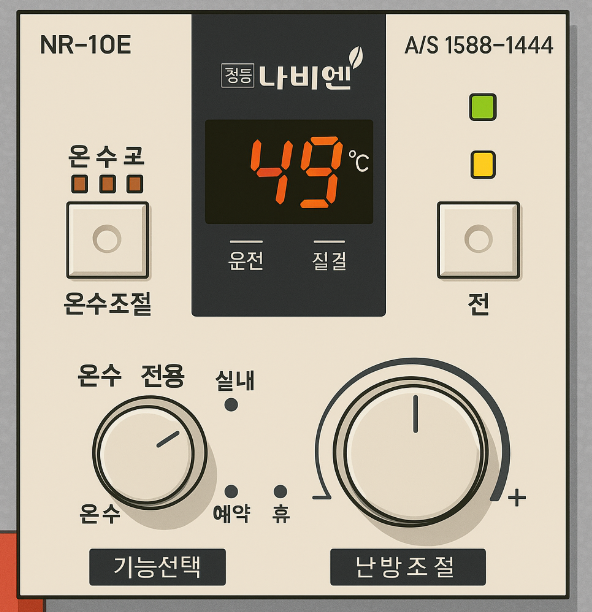
Task: Click the plus sign by heating dial
Action: click(x=517, y=498)
